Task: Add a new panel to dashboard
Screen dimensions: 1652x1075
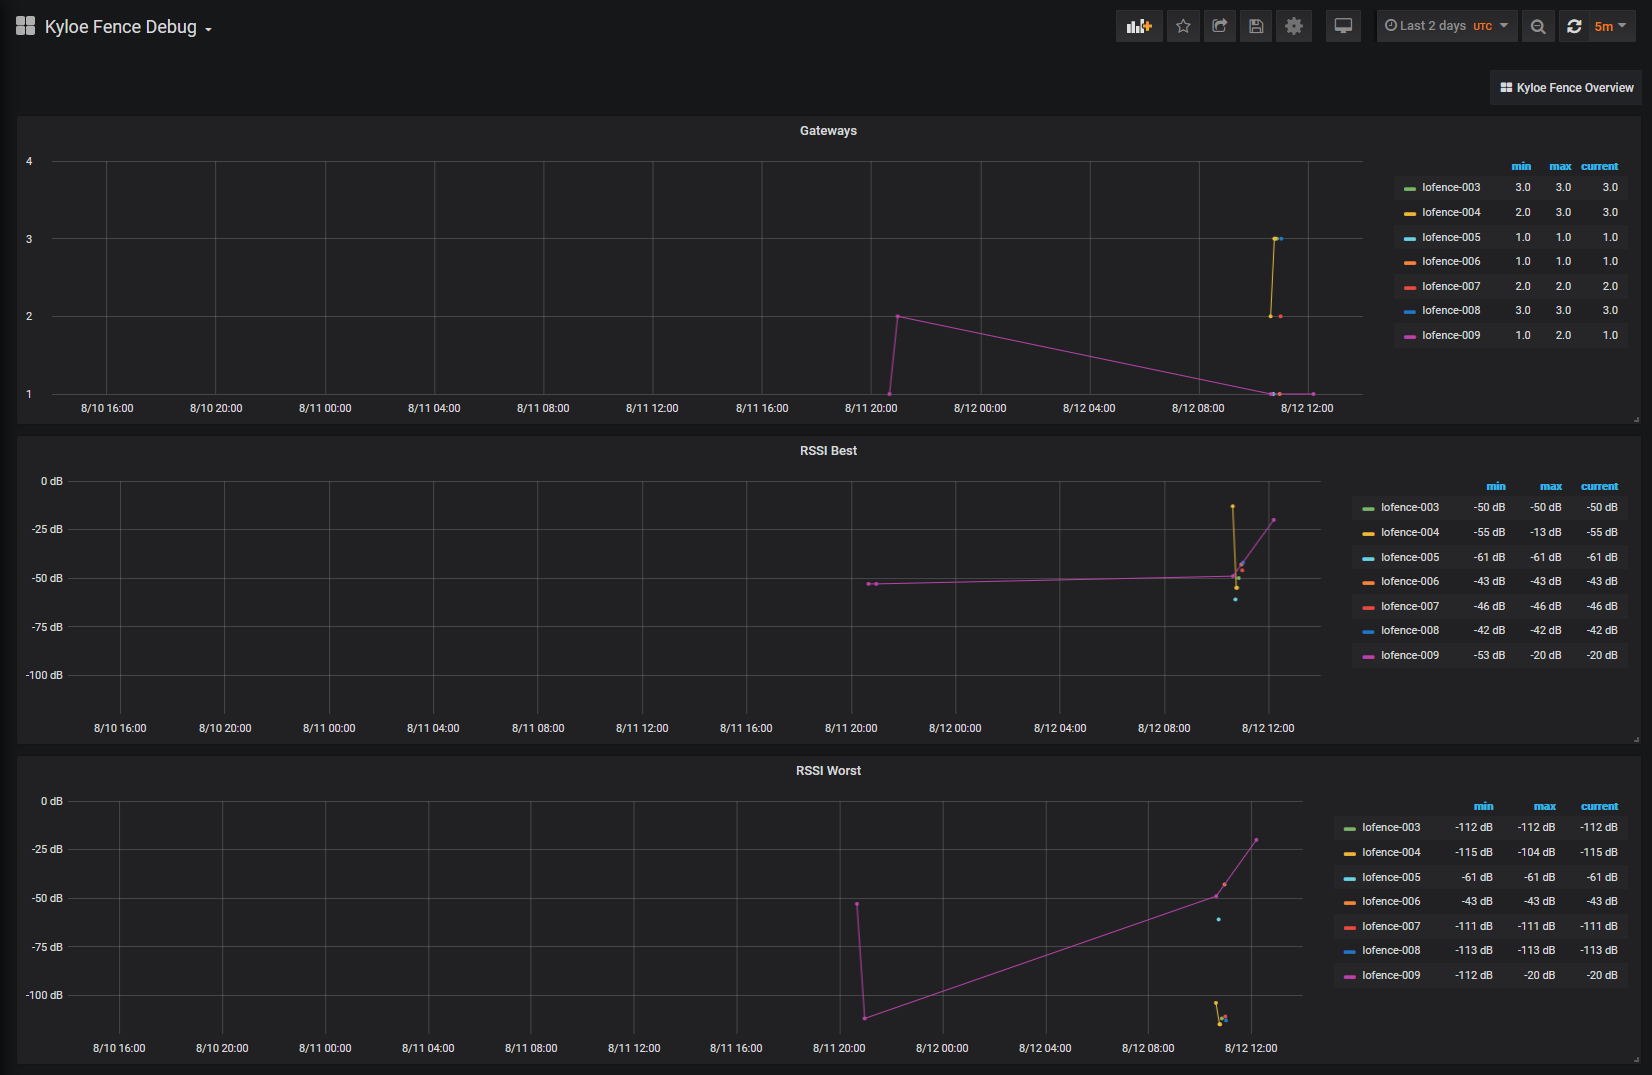Action: [x=1139, y=26]
